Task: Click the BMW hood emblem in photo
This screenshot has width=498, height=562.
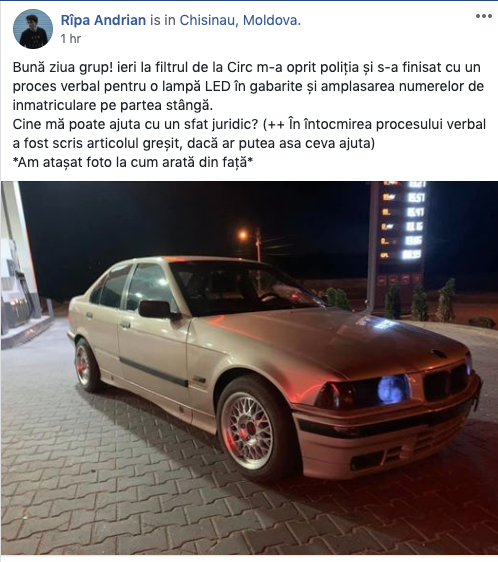Action: point(438,353)
